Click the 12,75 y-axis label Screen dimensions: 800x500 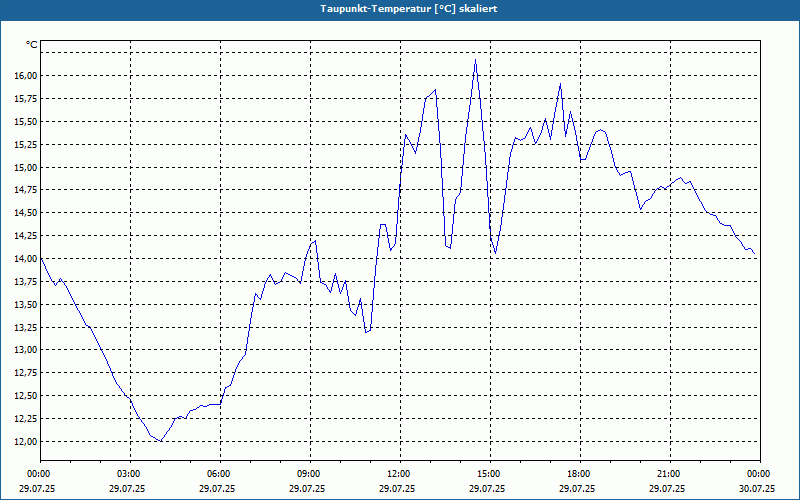click(x=25, y=373)
